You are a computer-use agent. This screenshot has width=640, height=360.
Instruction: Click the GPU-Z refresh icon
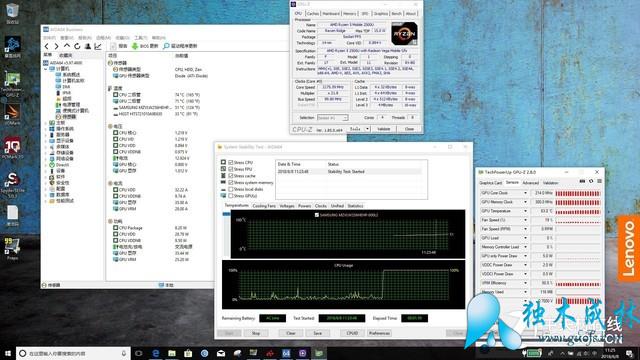pos(591,181)
